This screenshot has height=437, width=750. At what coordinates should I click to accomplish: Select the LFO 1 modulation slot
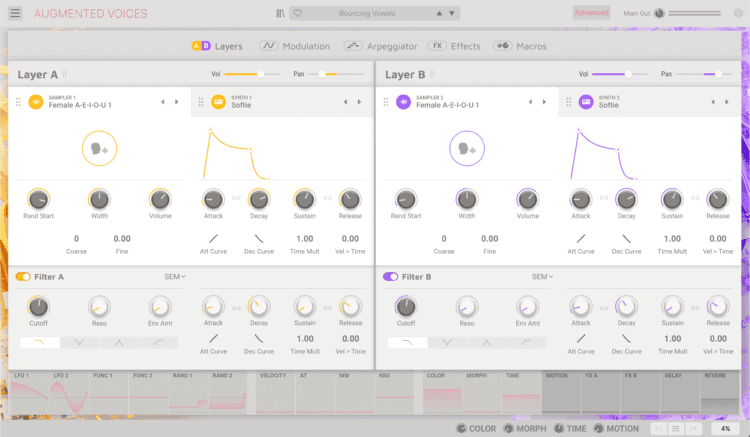30,392
